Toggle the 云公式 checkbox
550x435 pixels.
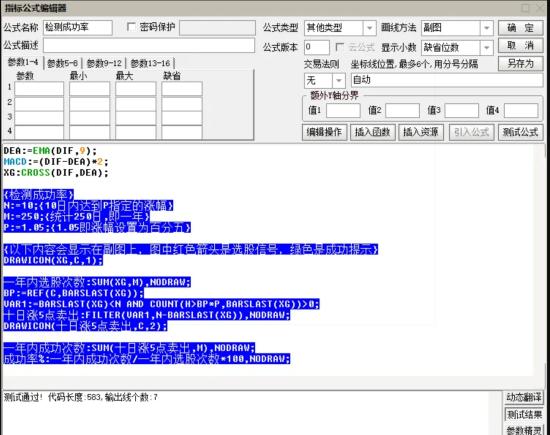point(339,47)
